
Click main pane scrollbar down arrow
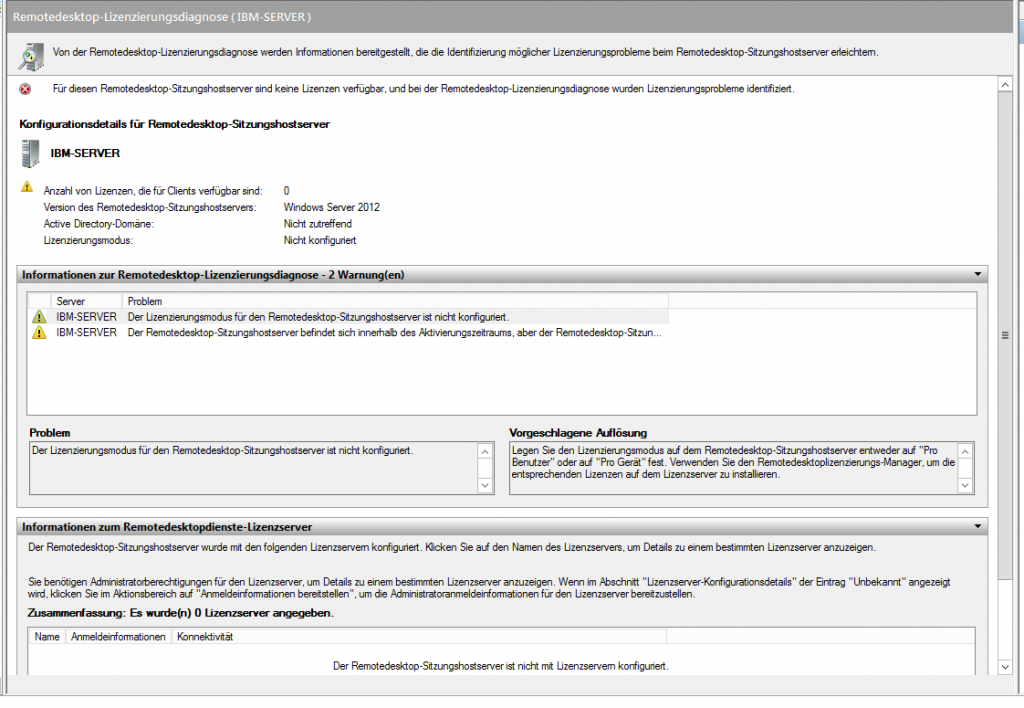coord(1005,667)
